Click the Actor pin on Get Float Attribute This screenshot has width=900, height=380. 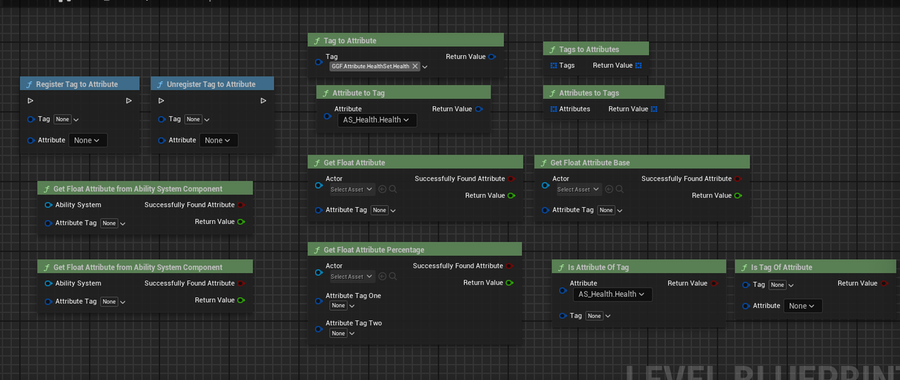[319, 185]
